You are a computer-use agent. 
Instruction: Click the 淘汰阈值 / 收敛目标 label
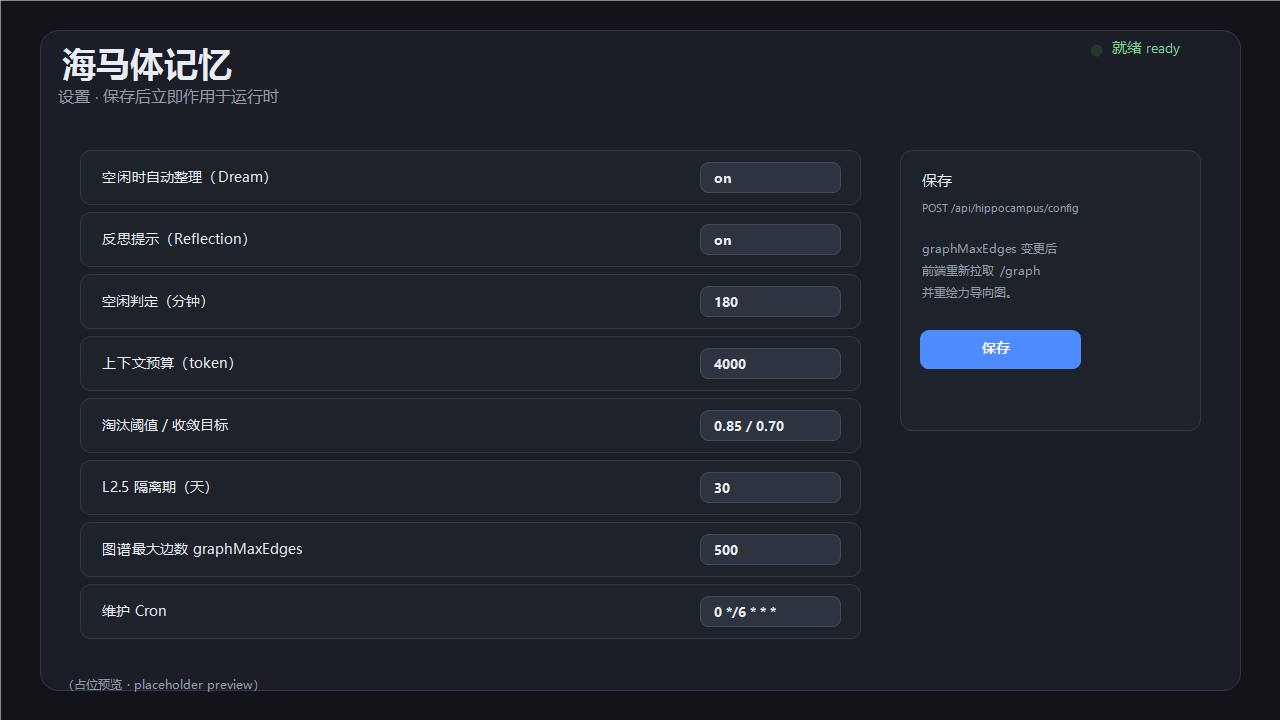[x=165, y=425]
